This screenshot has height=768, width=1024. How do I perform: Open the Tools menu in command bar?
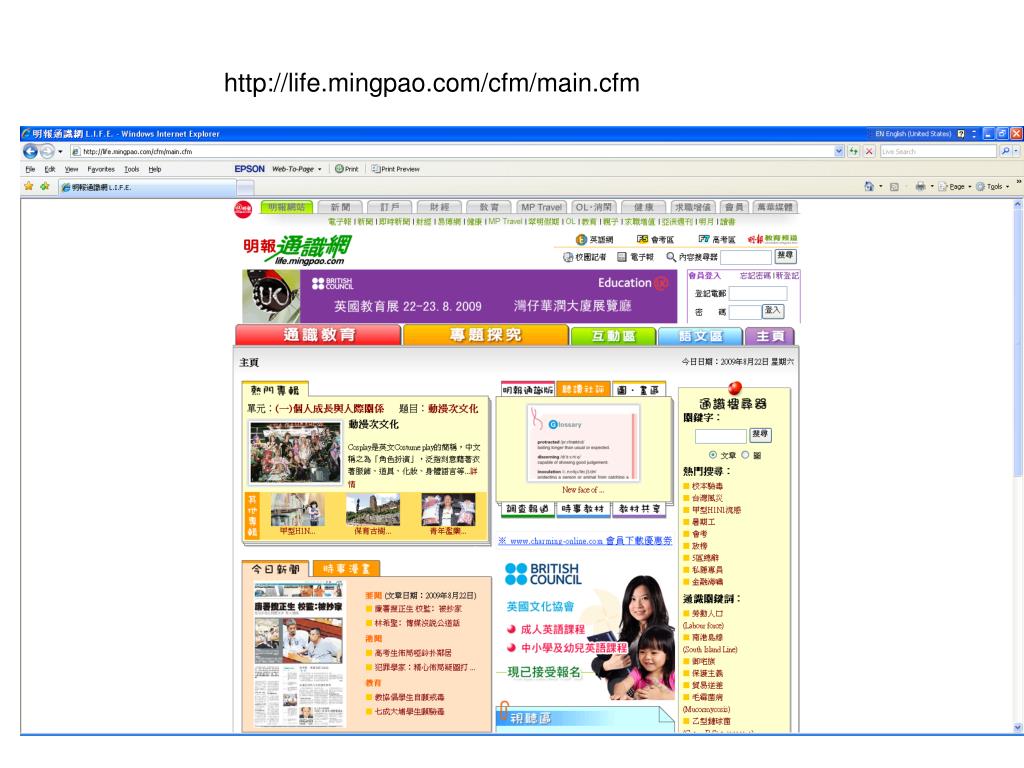[x=992, y=187]
